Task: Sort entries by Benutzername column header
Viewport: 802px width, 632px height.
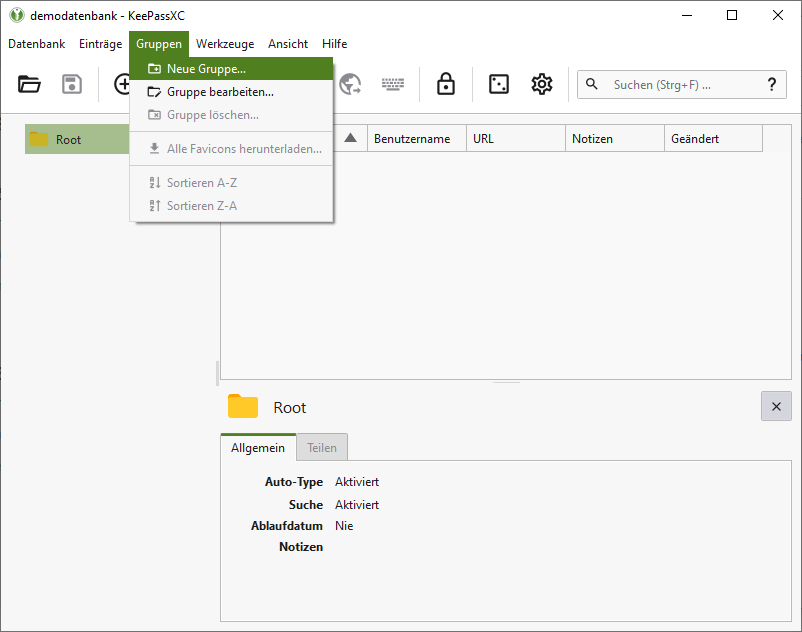Action: [412, 139]
